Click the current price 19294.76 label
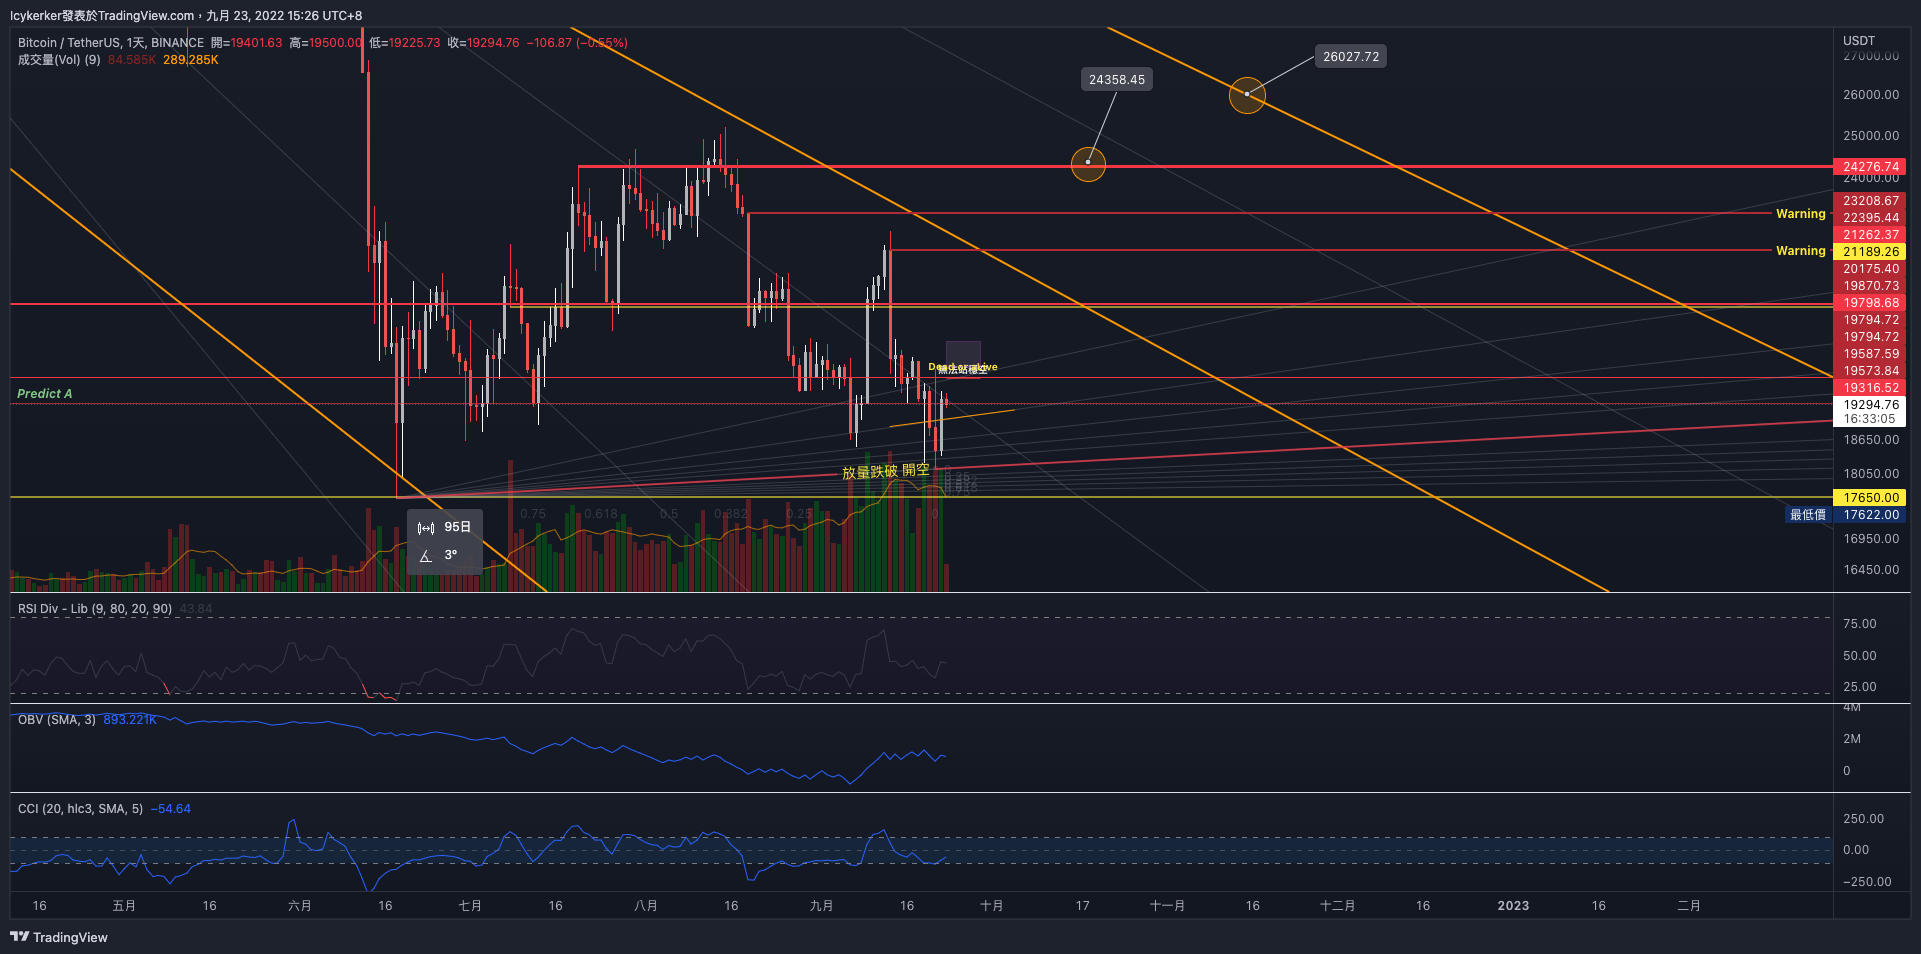Screen dimensions: 1921x954 click(x=1870, y=405)
